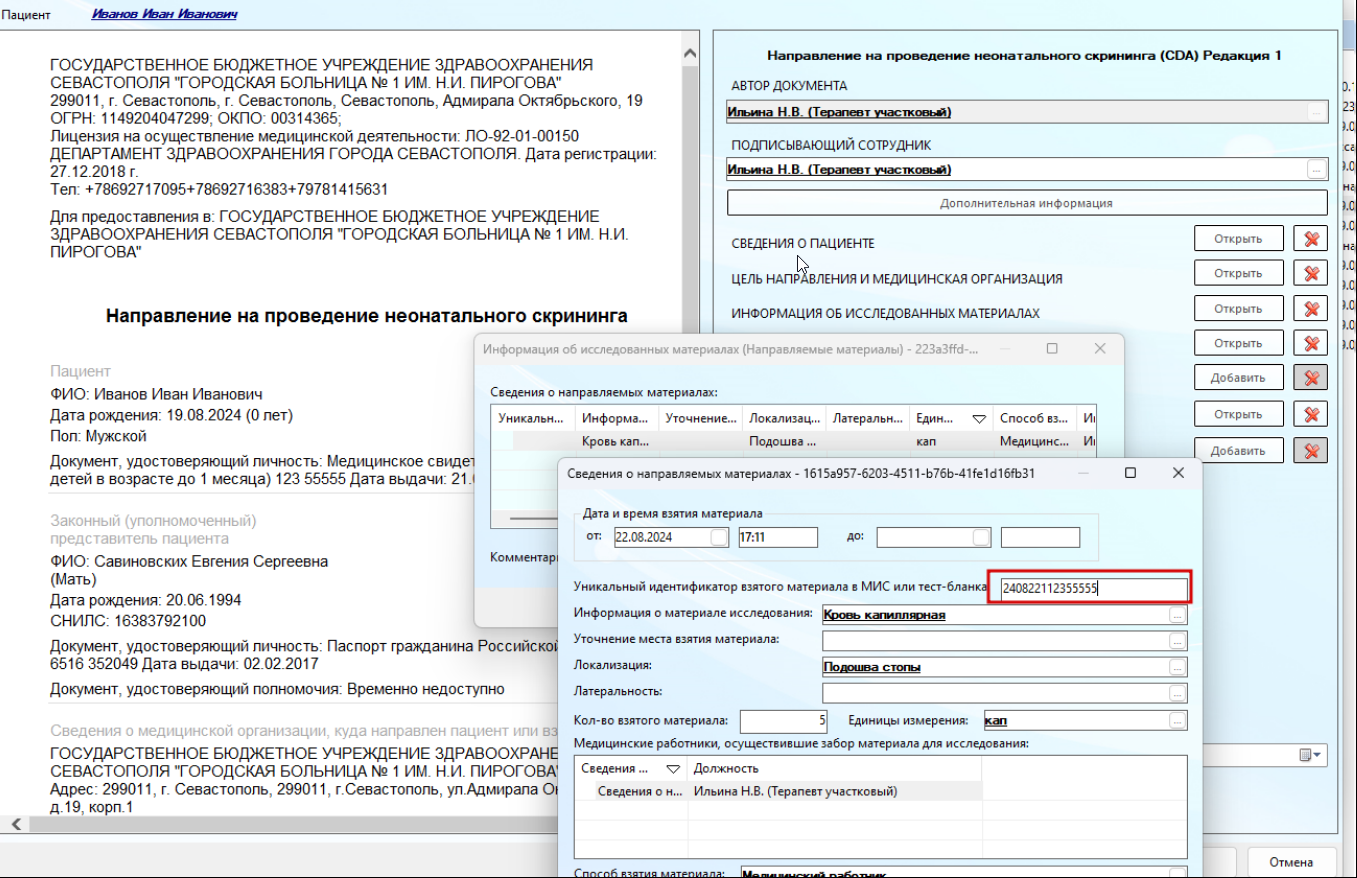This screenshot has height=878, width=1357.
Task: Open filter arrow on 'Сведения ...' column header
Action: pos(672,769)
